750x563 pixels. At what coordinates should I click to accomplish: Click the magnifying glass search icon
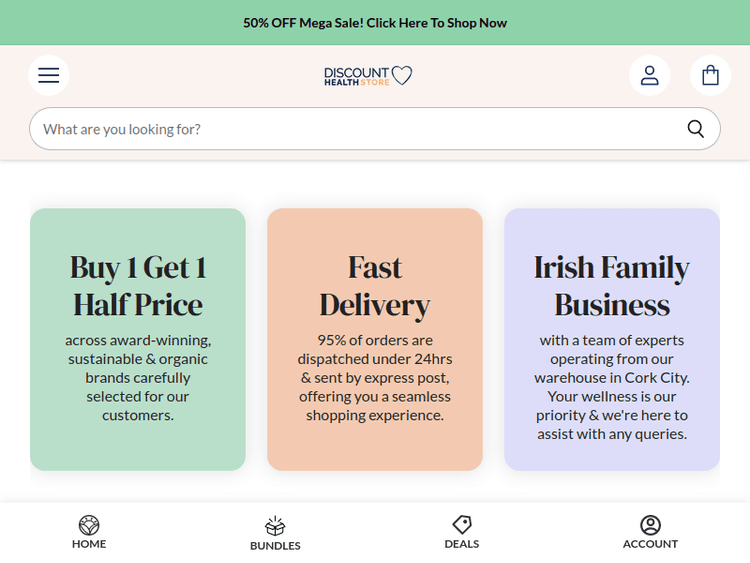tap(696, 129)
